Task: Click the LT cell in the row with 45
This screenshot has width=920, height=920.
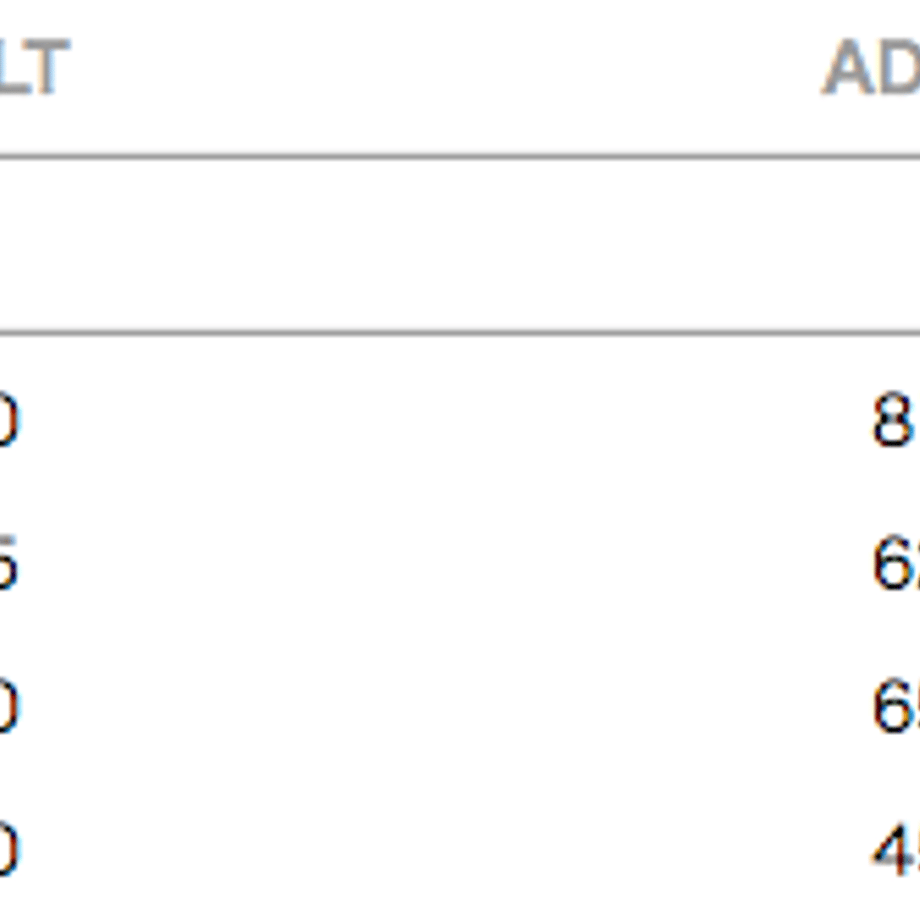Action: pos(9,850)
